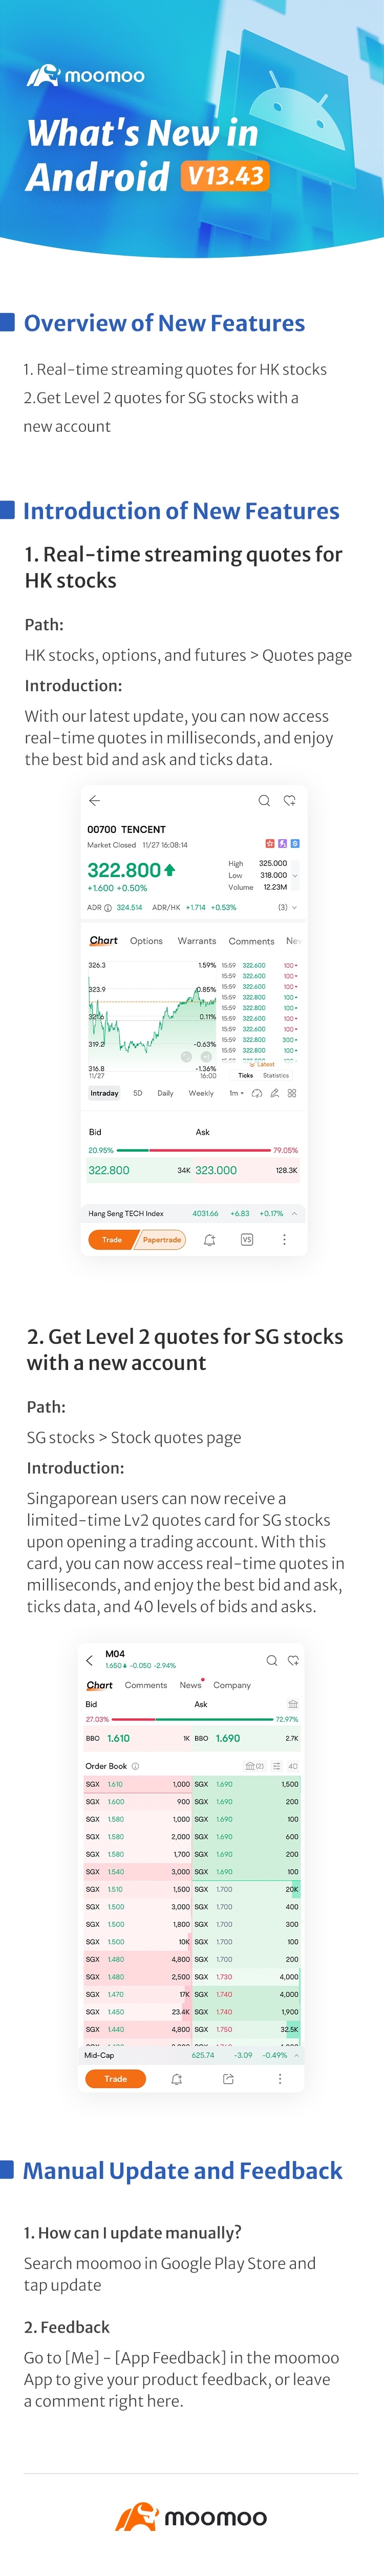Tap the back arrow on the TENCENT quote page
Screen dimensions: 384x2576
pos(94,801)
